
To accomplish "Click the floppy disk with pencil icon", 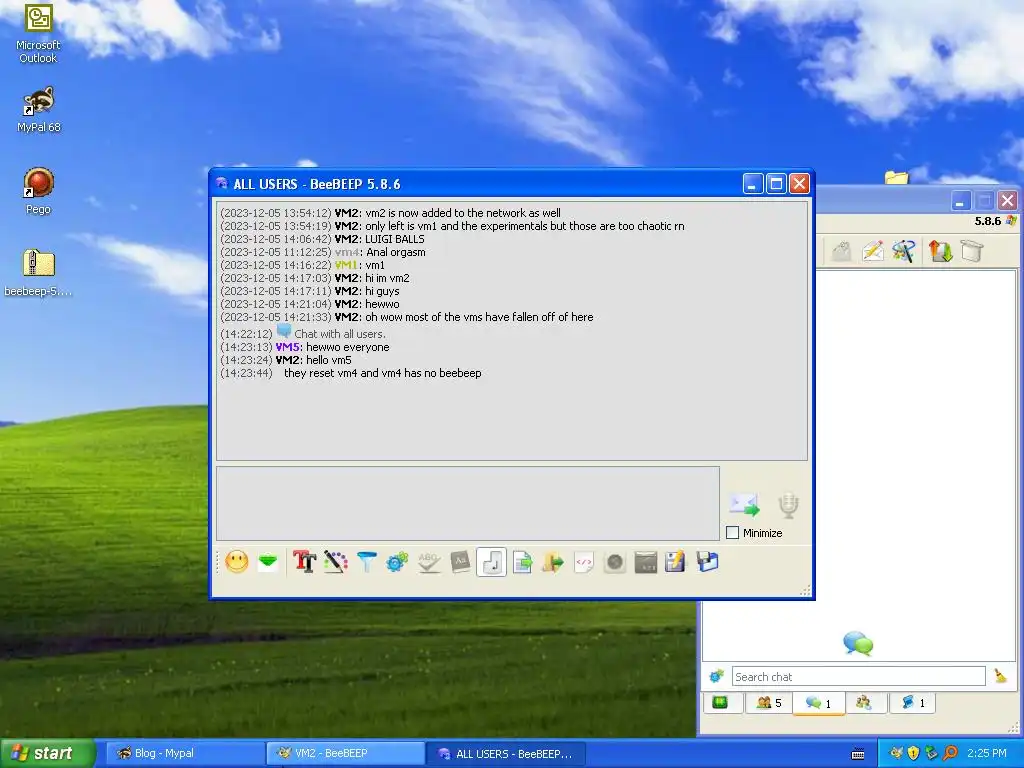I will click(x=675, y=562).
